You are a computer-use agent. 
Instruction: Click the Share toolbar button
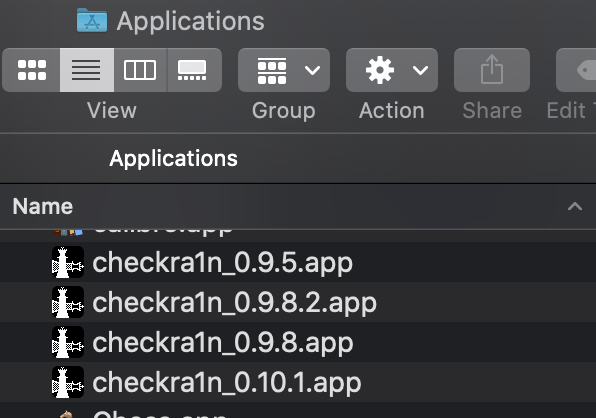pyautogui.click(x=492, y=70)
